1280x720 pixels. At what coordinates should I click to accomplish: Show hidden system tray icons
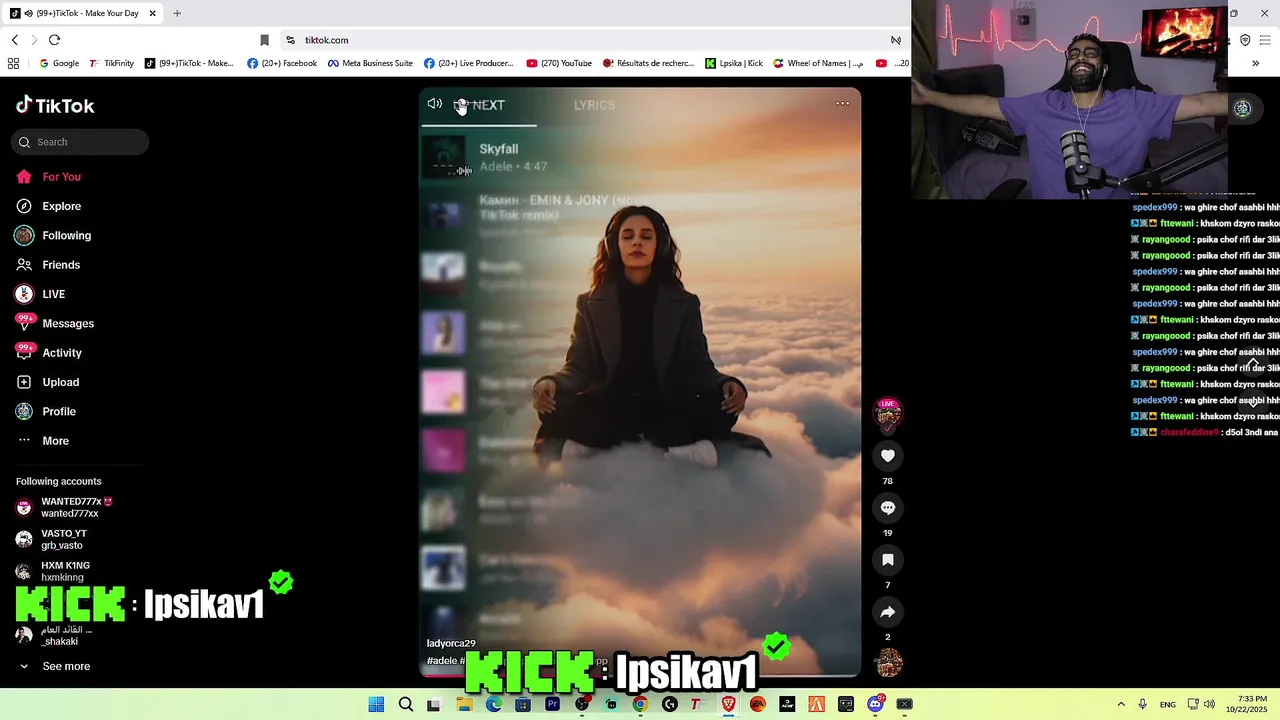click(1120, 704)
